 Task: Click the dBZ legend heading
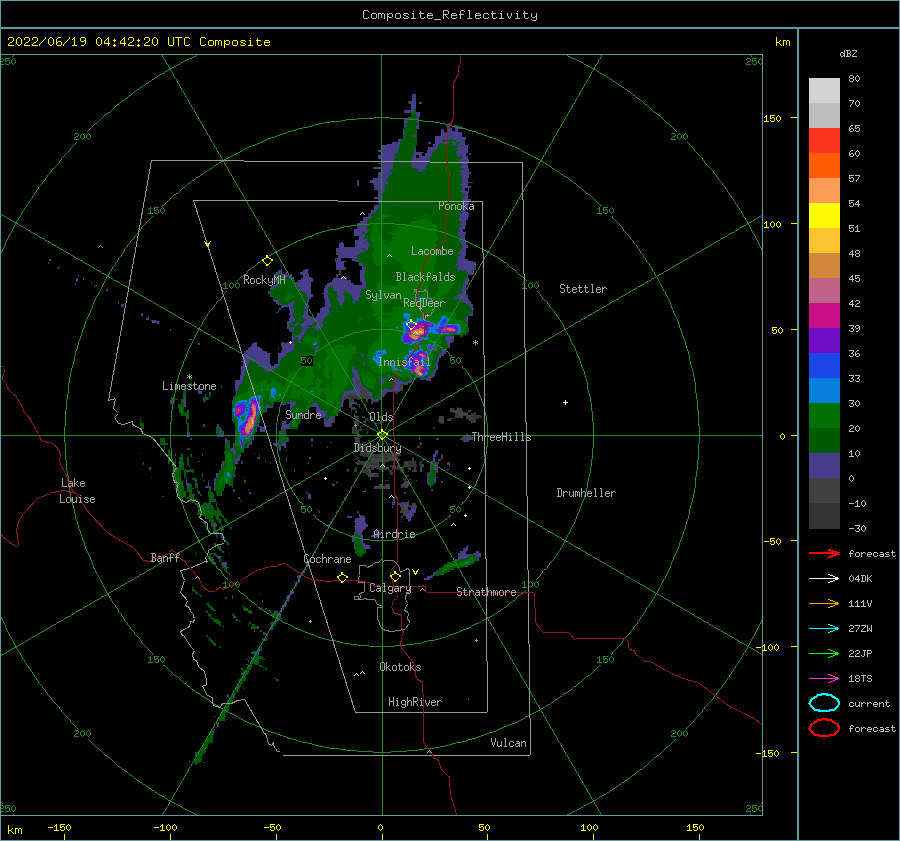coord(848,53)
